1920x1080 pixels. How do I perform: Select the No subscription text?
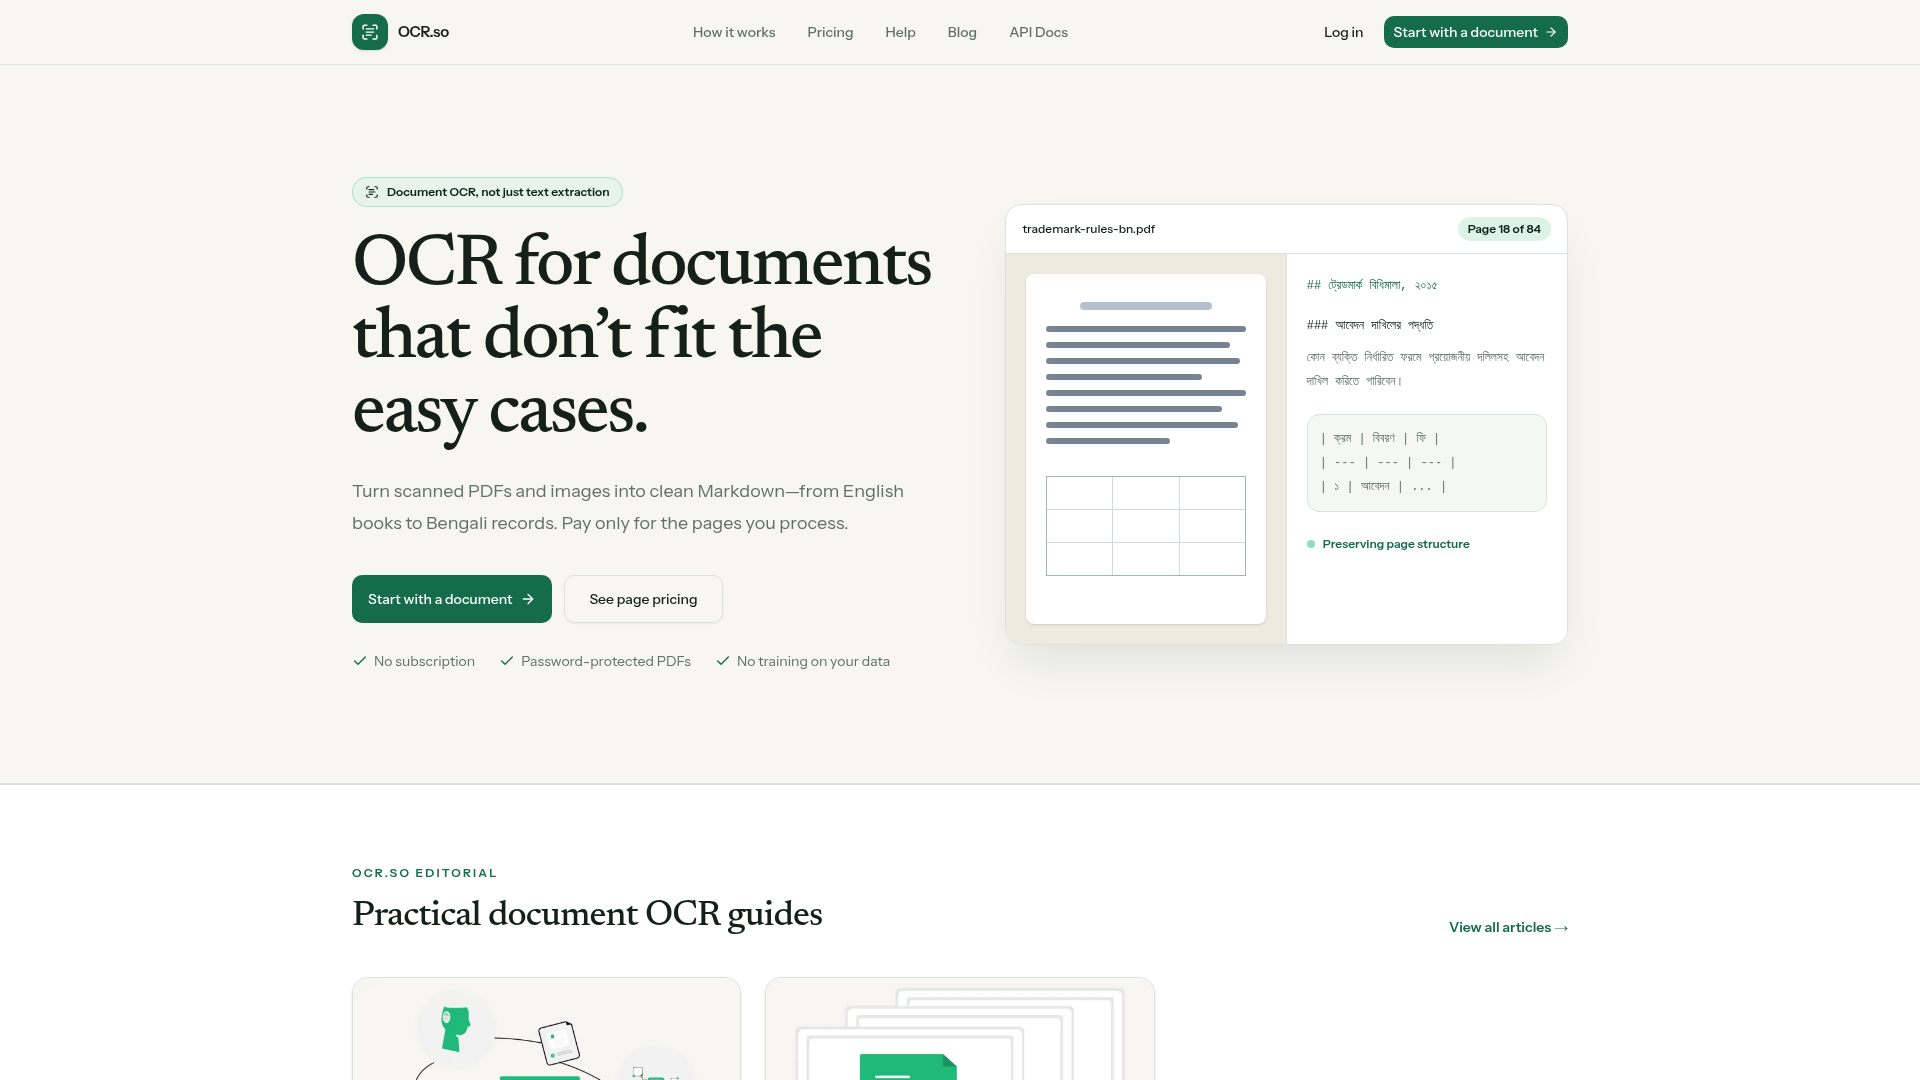pos(424,661)
